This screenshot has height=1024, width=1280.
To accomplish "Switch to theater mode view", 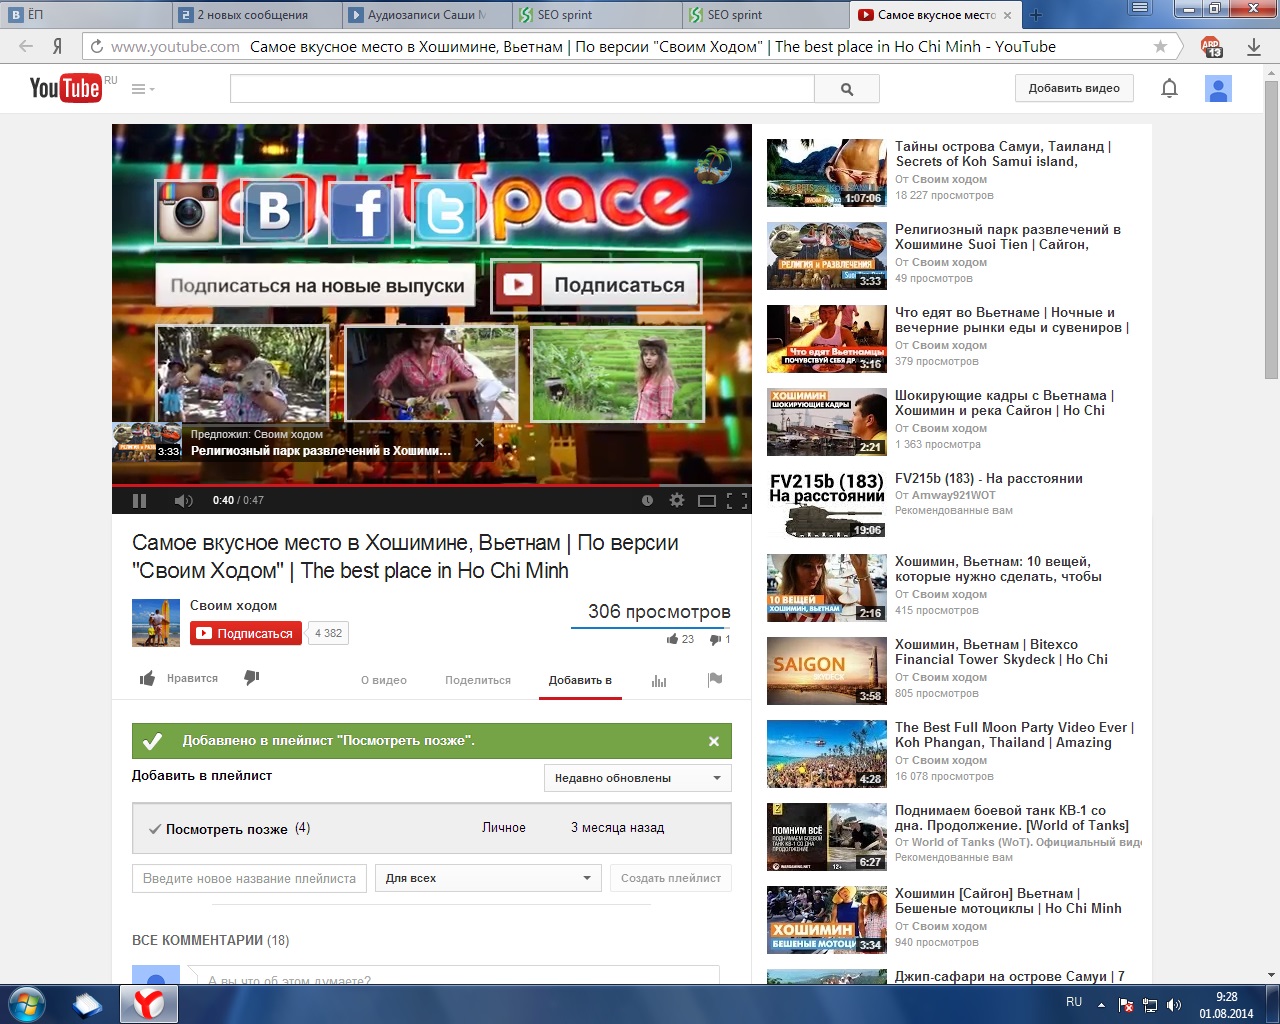I will [707, 500].
